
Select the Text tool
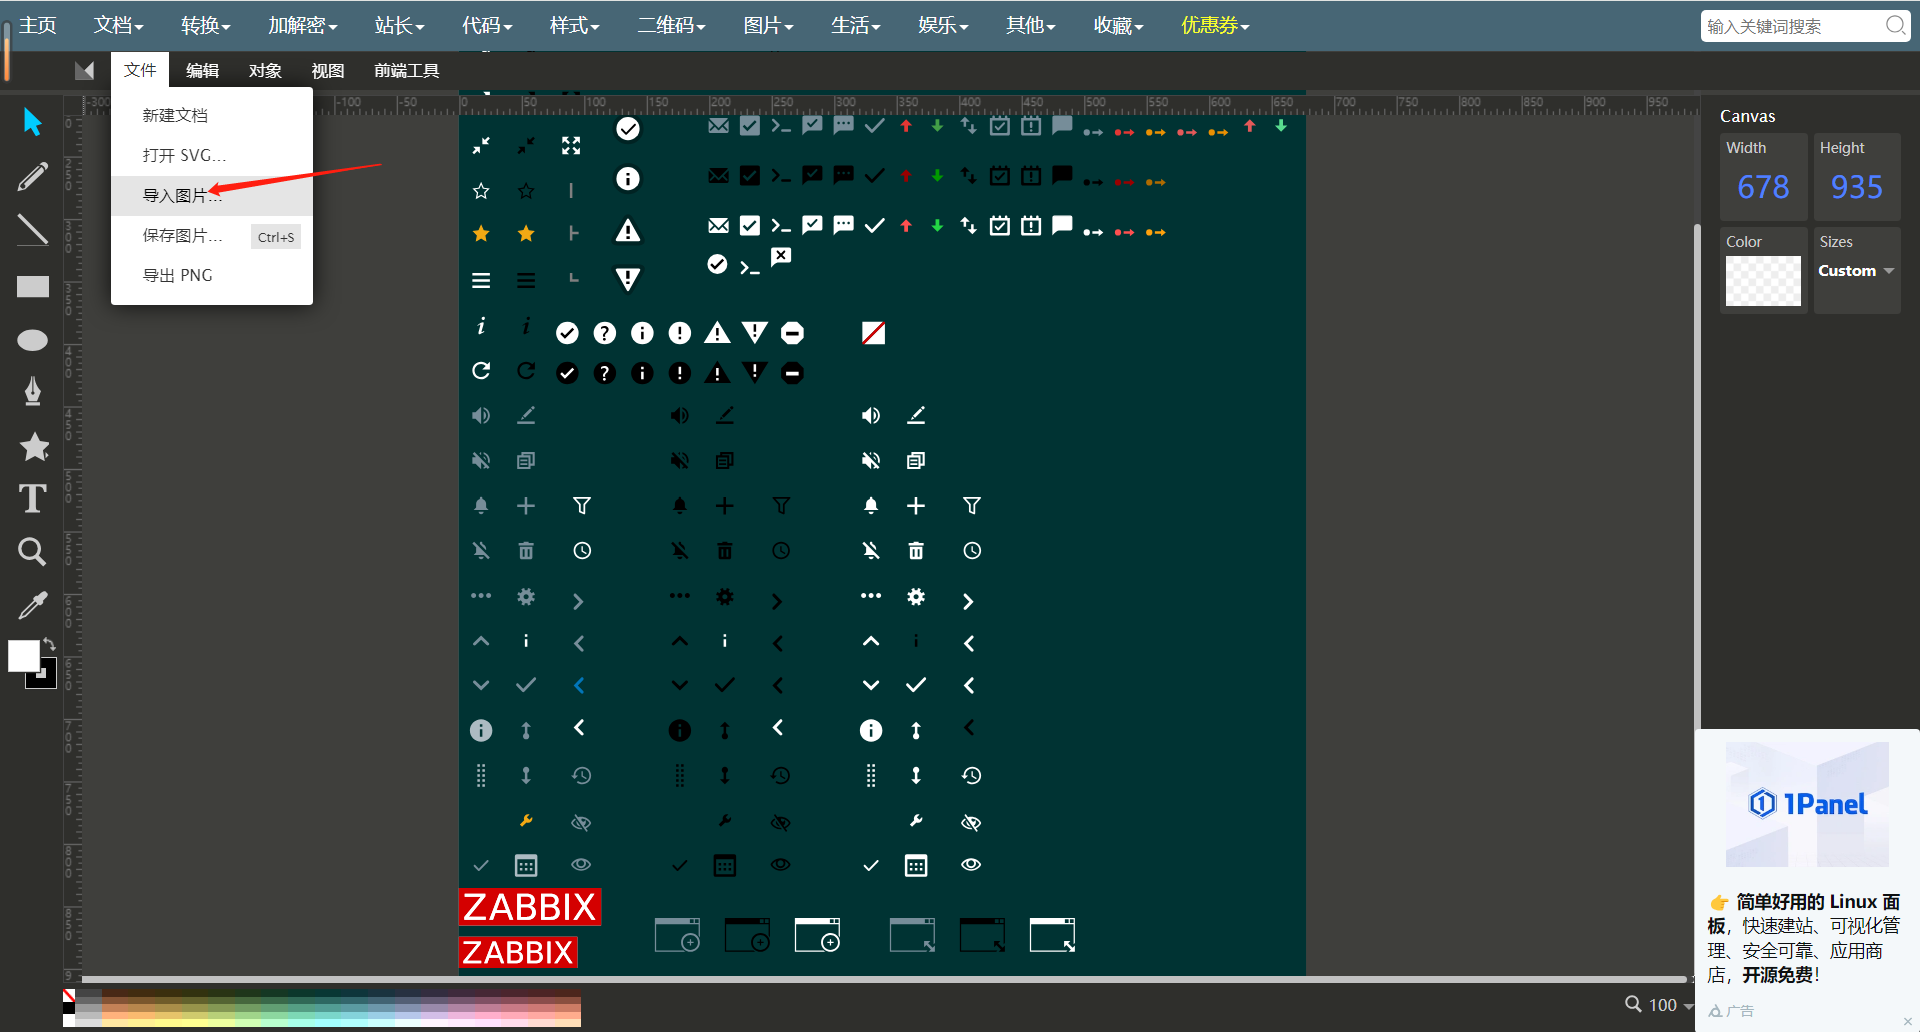pos(32,498)
